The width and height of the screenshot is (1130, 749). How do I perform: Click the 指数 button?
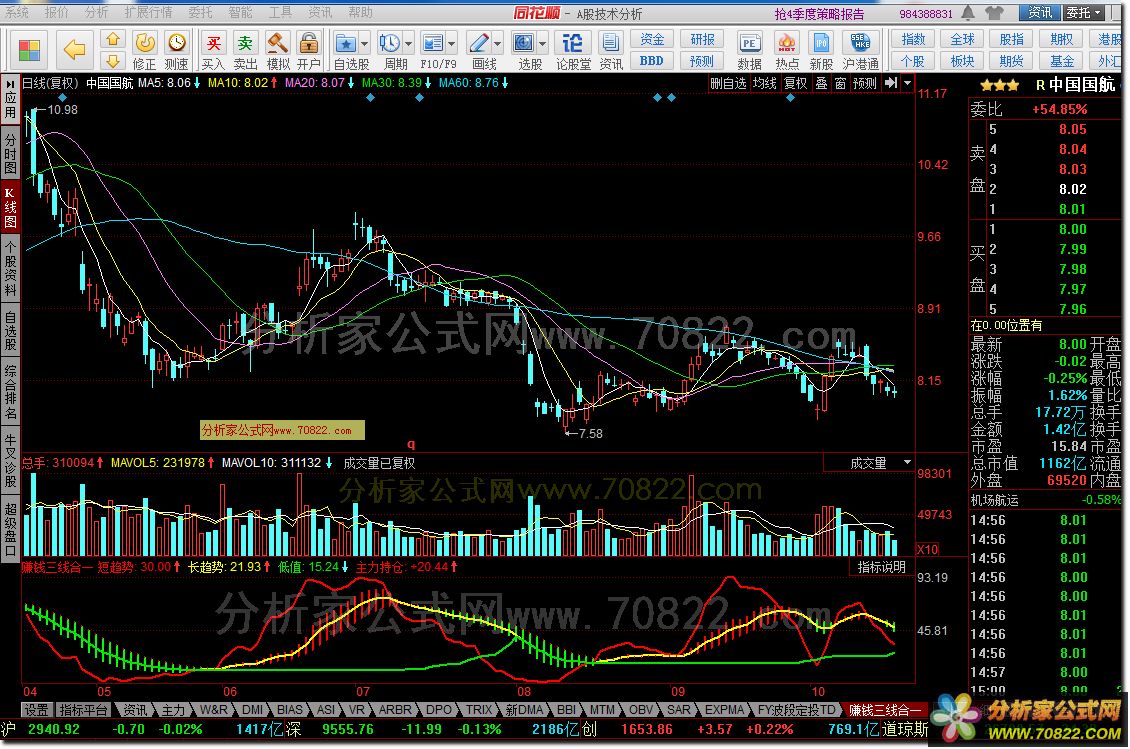point(913,40)
